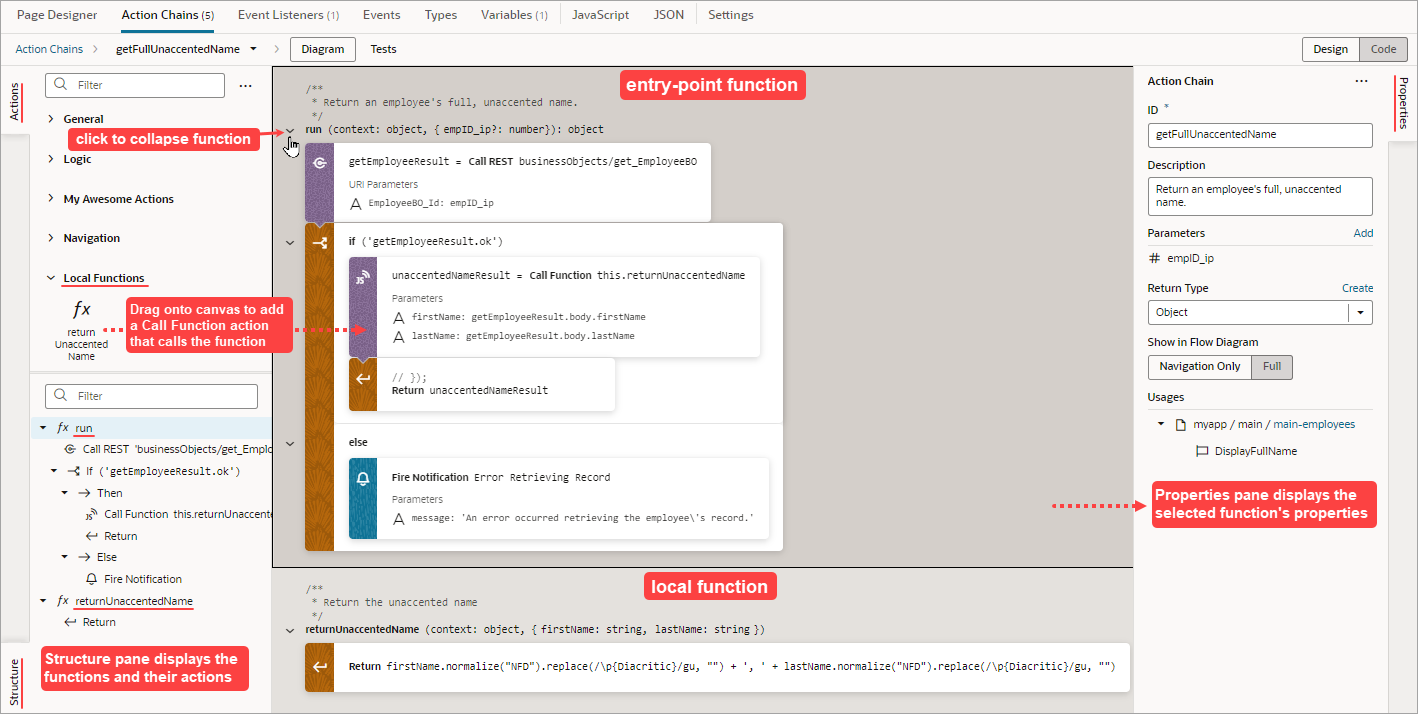Click Add next to Parameters

tap(1363, 232)
